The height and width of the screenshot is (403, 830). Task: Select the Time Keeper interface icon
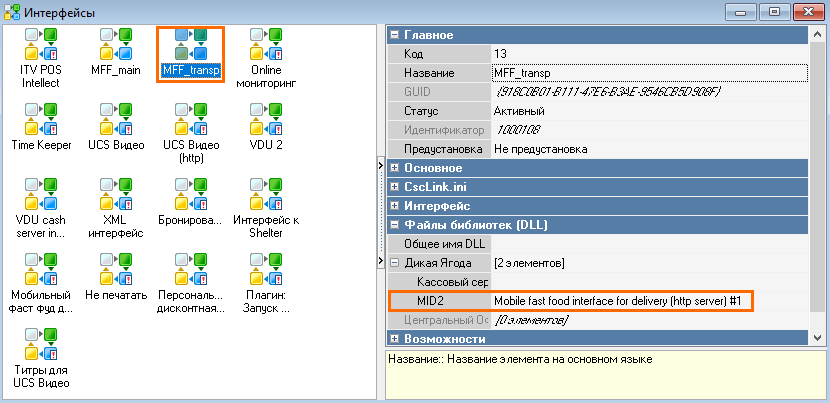tap(41, 121)
